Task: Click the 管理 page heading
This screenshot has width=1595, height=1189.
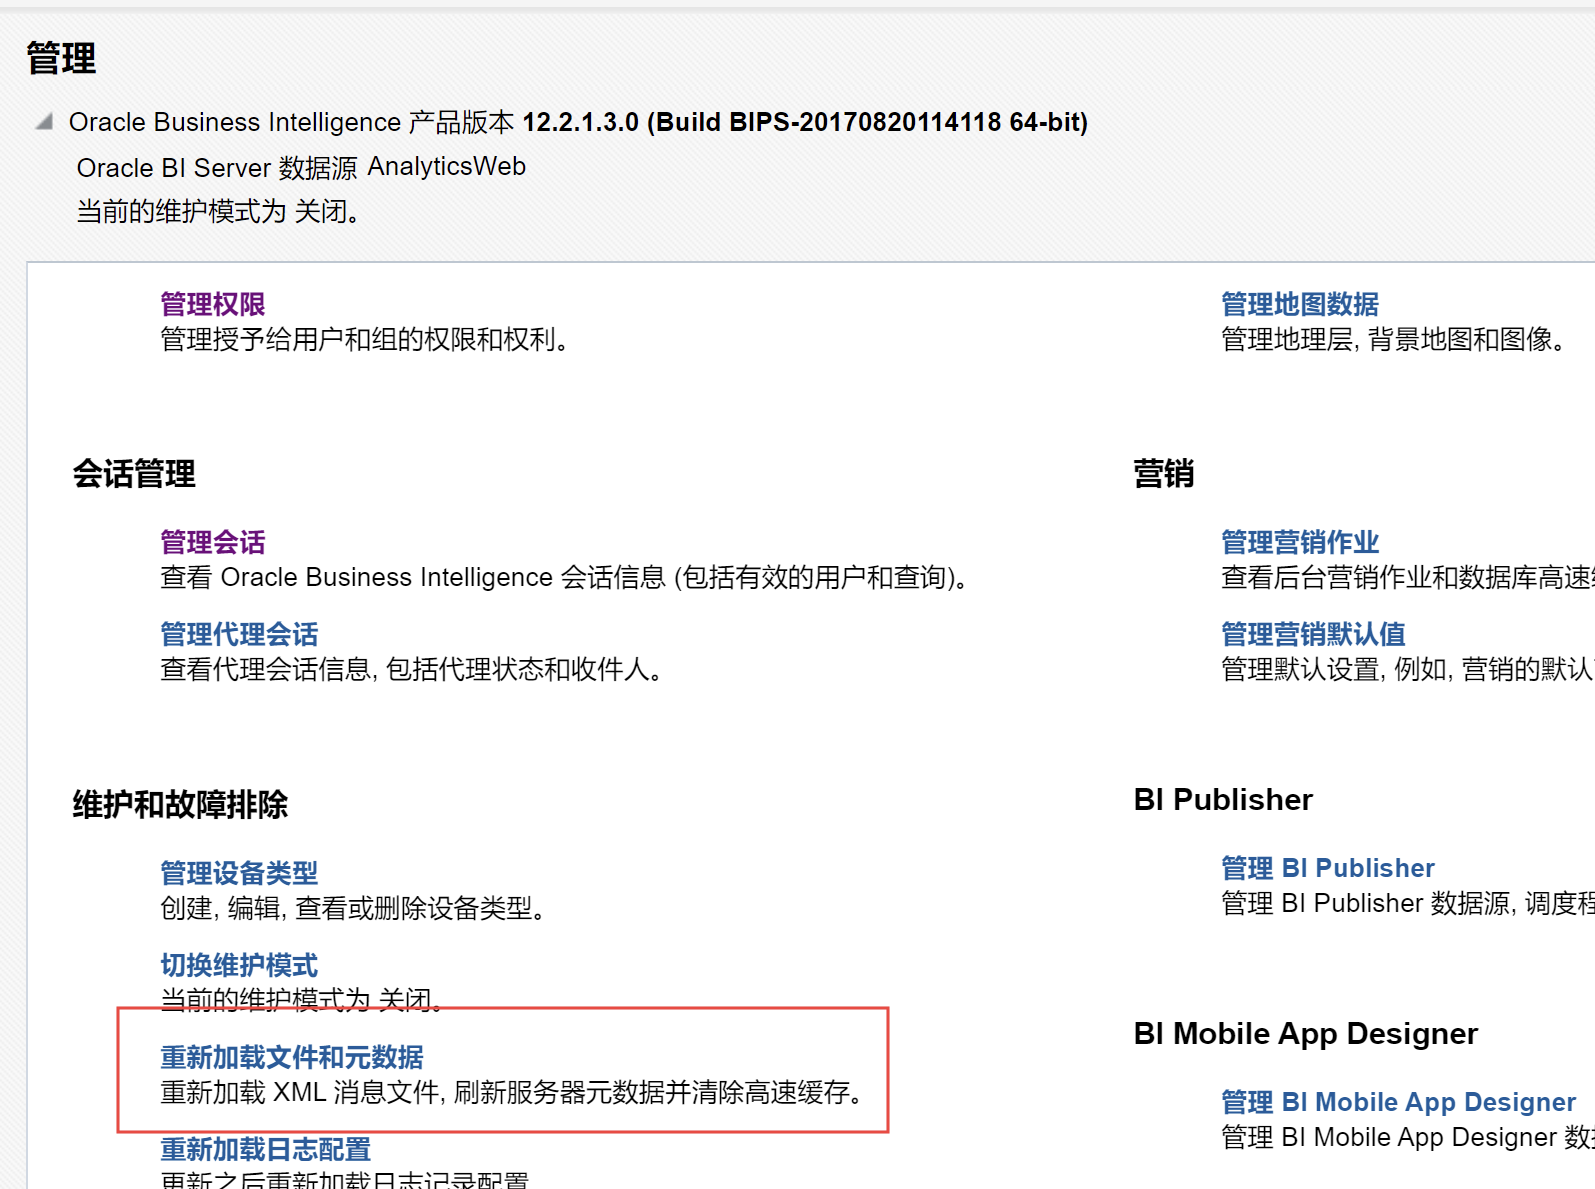Action: (61, 58)
